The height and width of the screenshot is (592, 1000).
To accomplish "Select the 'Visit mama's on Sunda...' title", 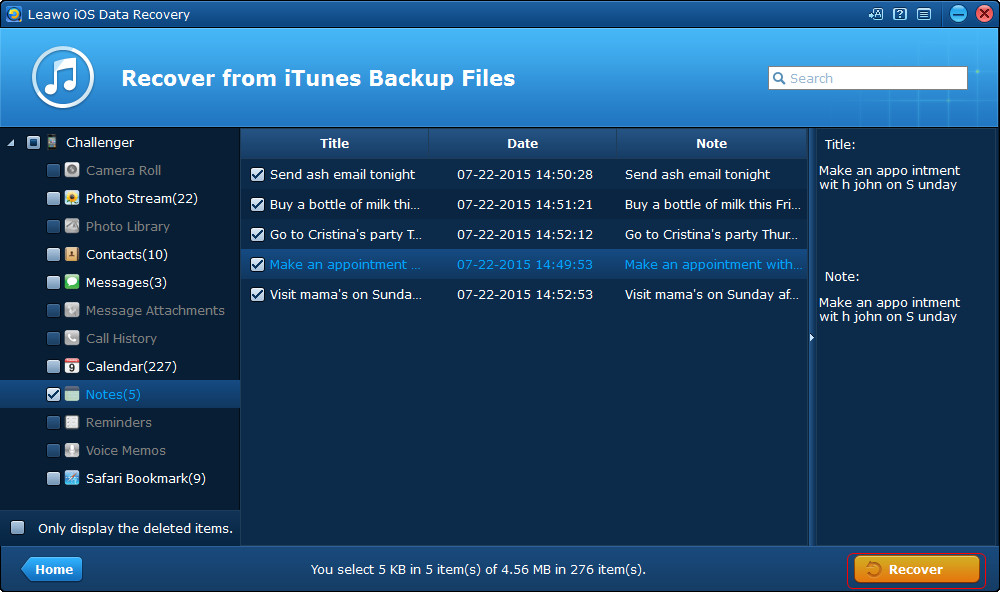I will [346, 294].
